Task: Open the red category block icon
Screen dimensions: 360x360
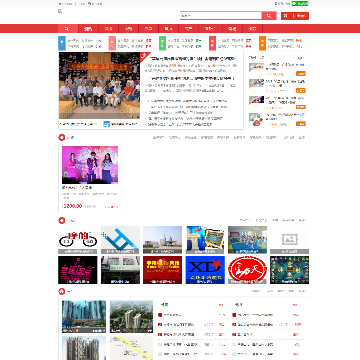Action: [213, 43]
